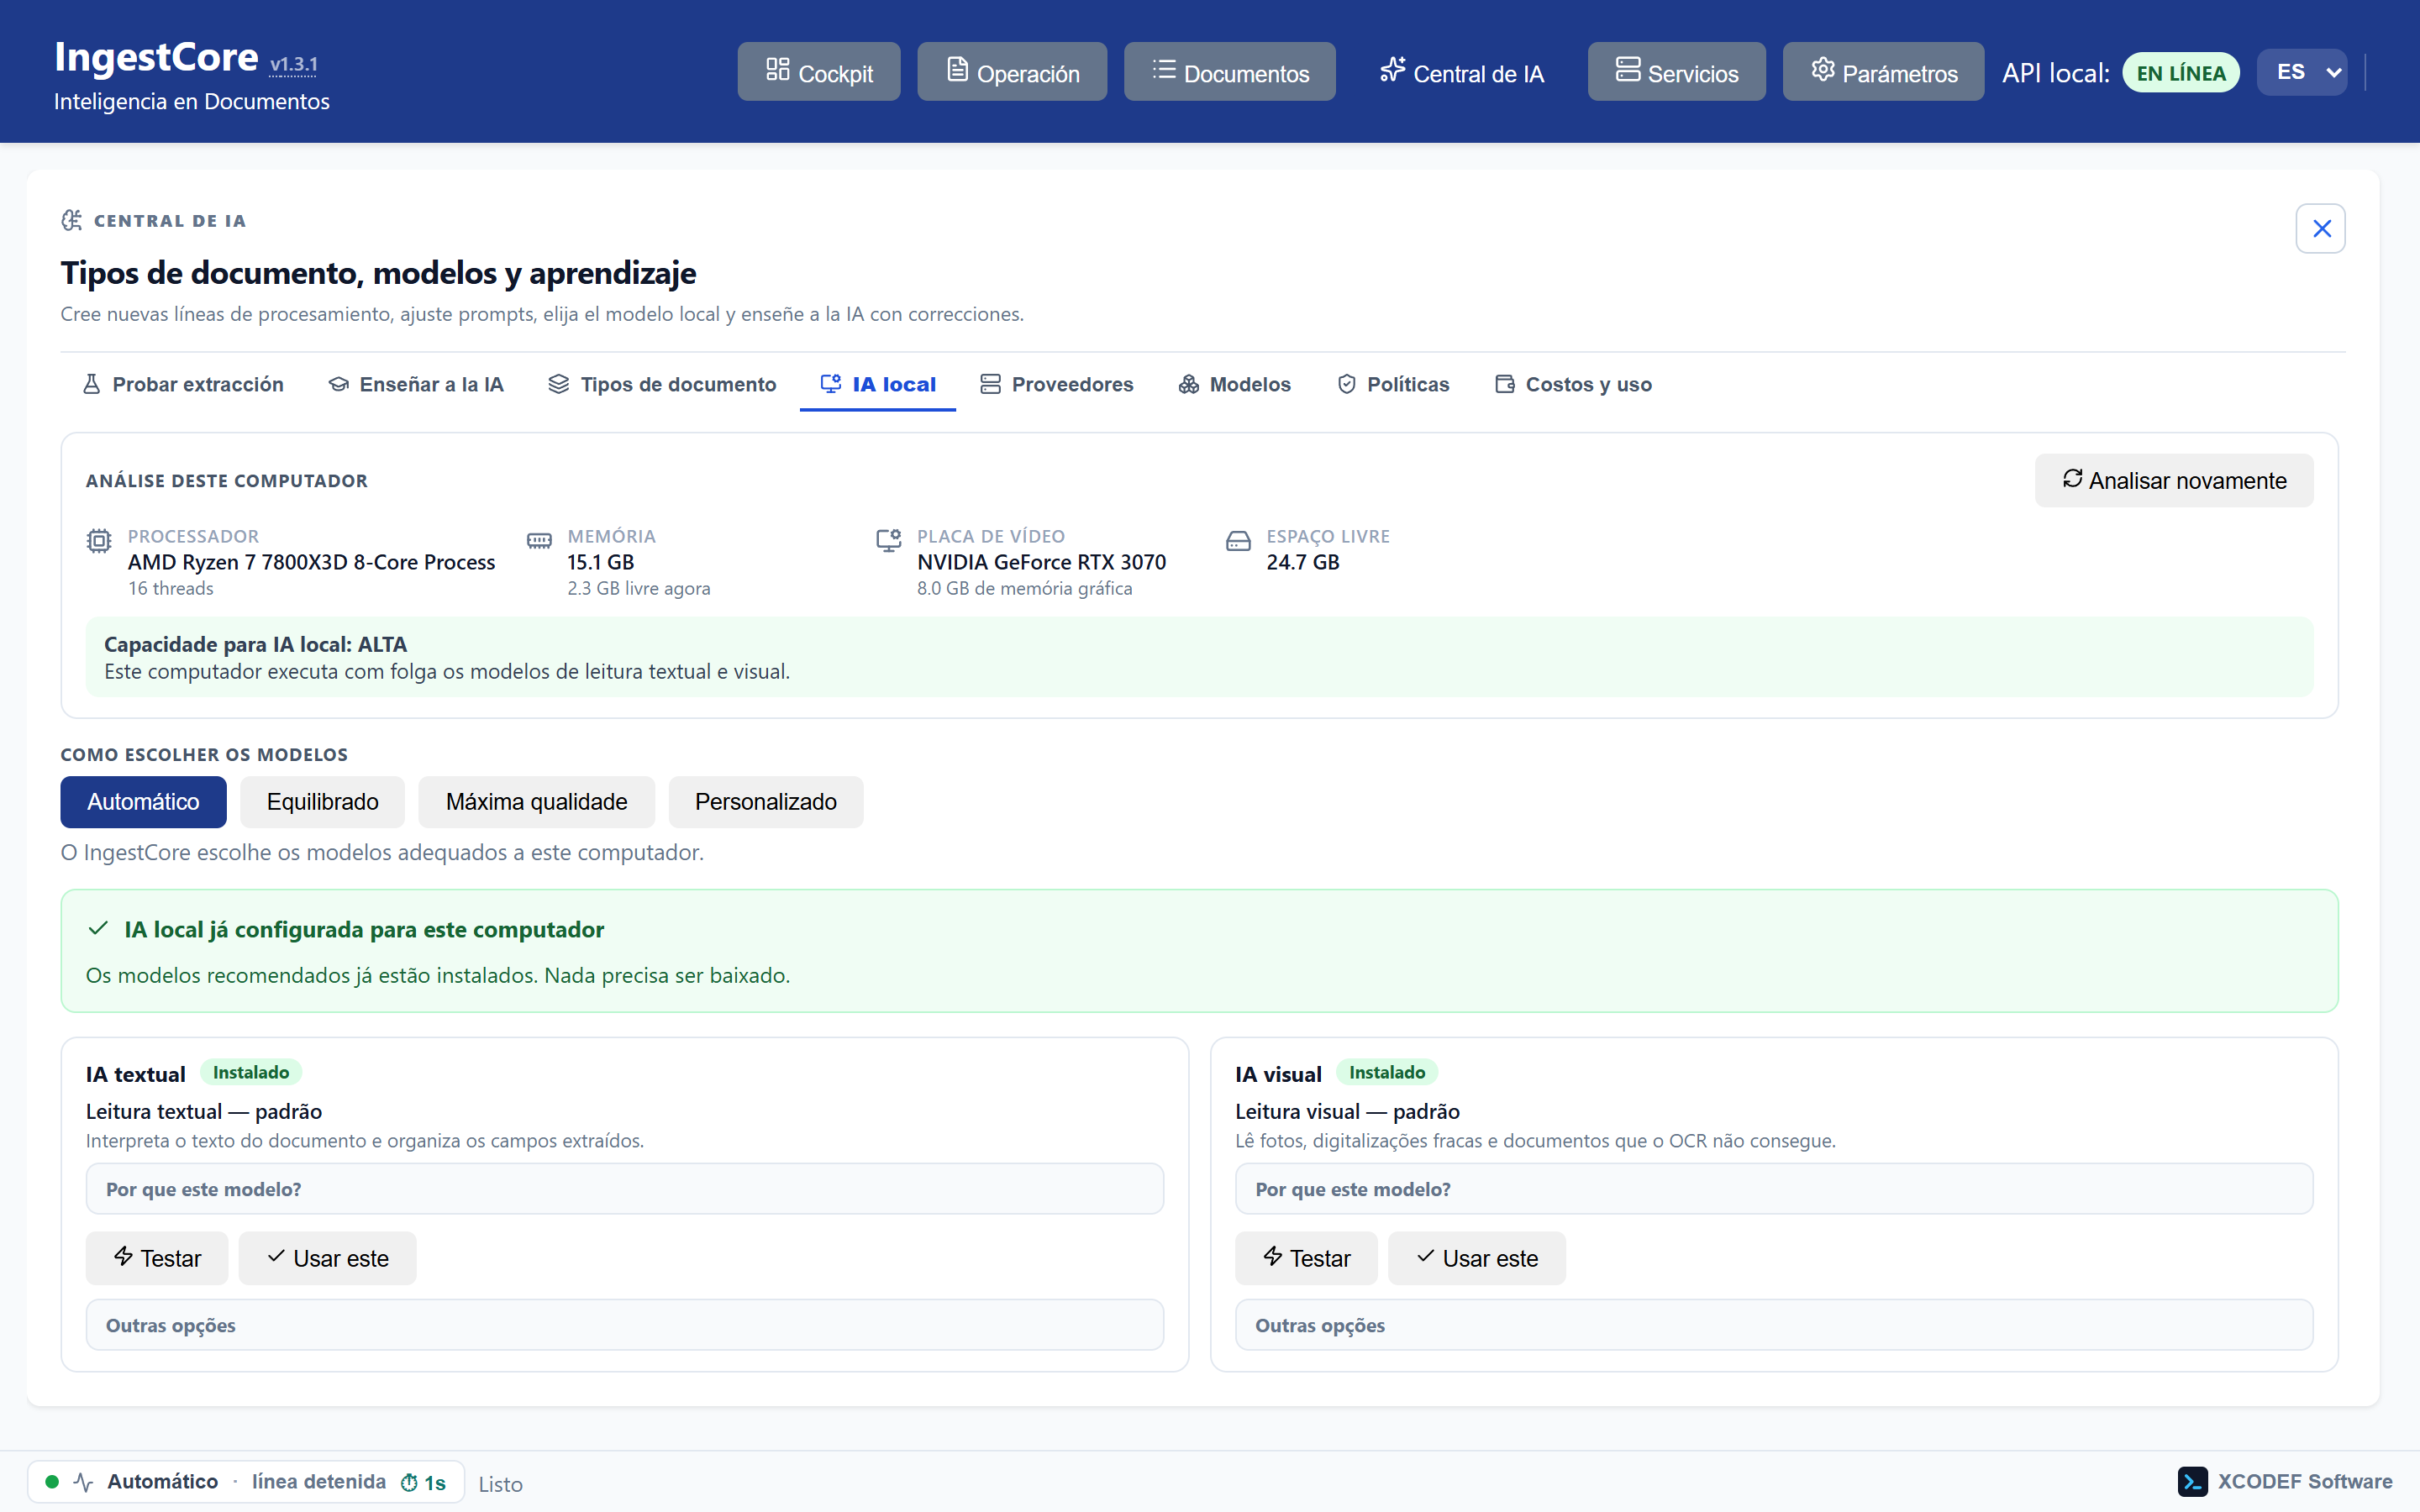This screenshot has width=2420, height=1512.
Task: Click the Servicios server icon
Action: point(1628,69)
